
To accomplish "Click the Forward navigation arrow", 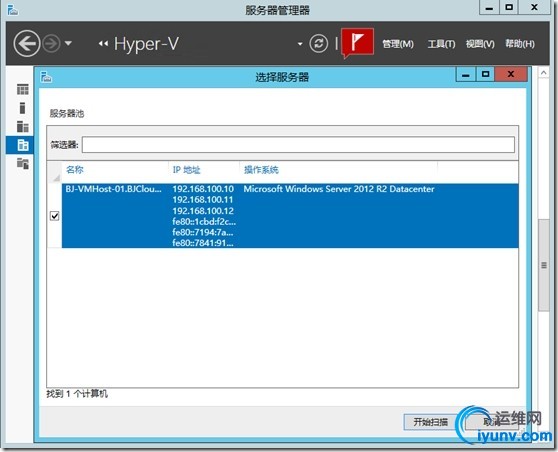I will coord(52,44).
